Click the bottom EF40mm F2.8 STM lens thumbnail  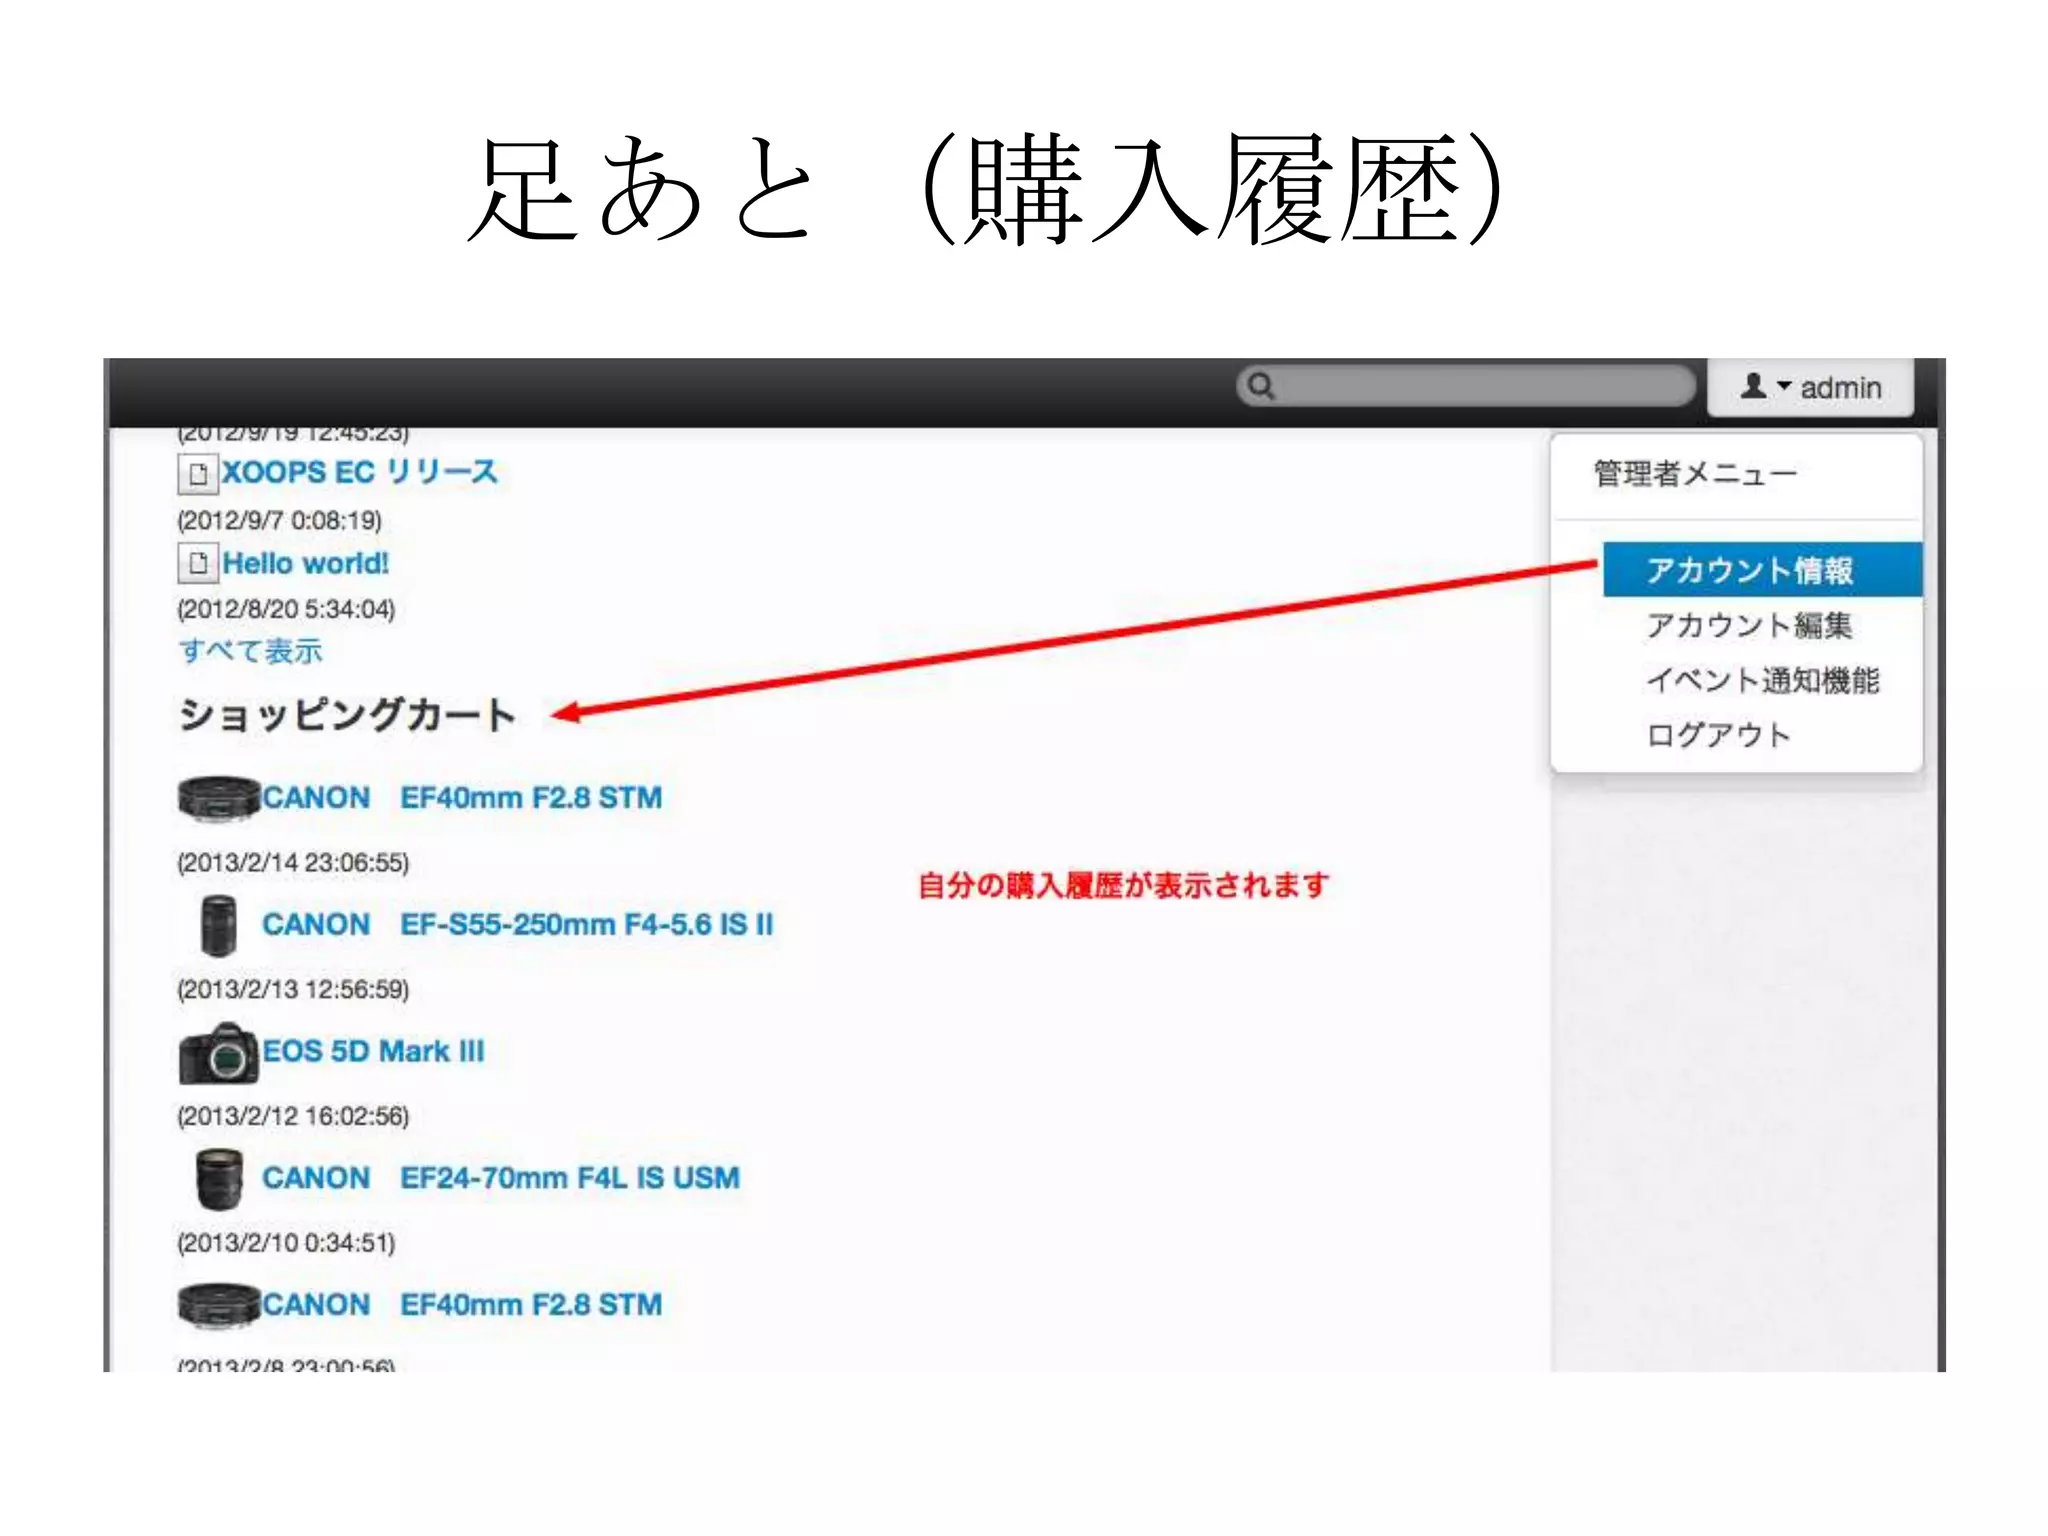click(218, 1305)
